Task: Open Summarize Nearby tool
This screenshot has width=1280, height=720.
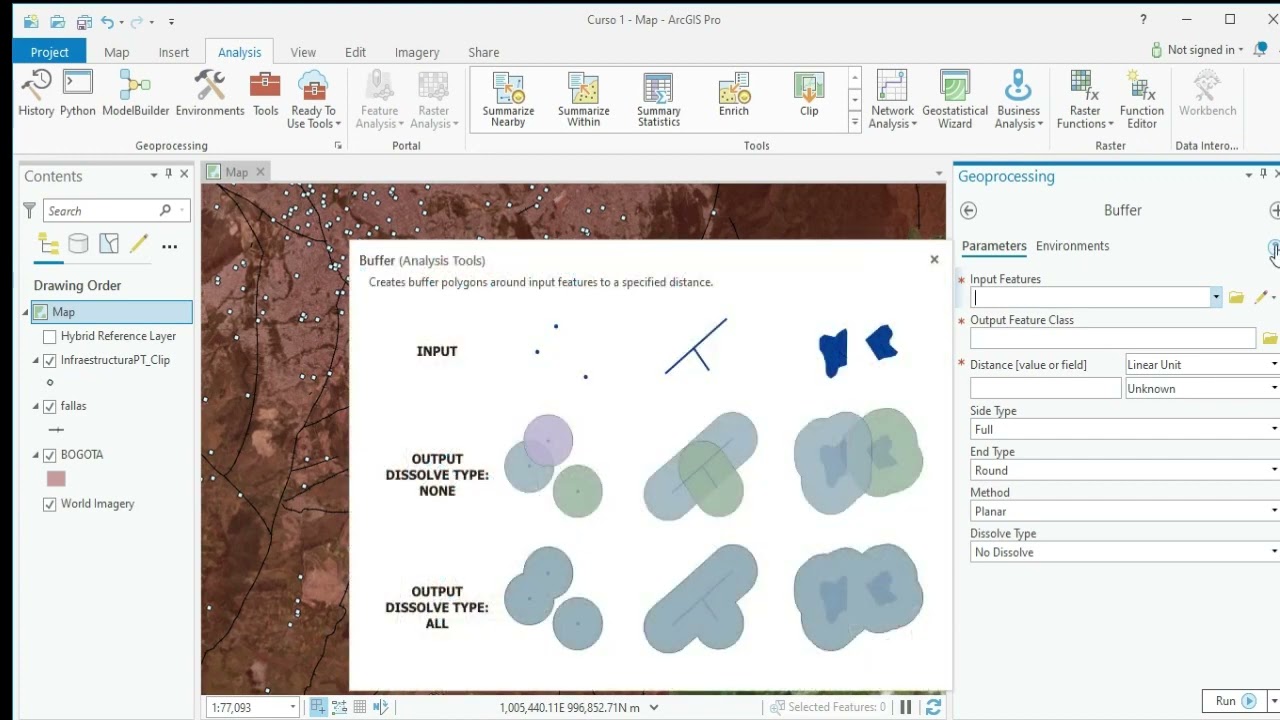Action: (508, 100)
